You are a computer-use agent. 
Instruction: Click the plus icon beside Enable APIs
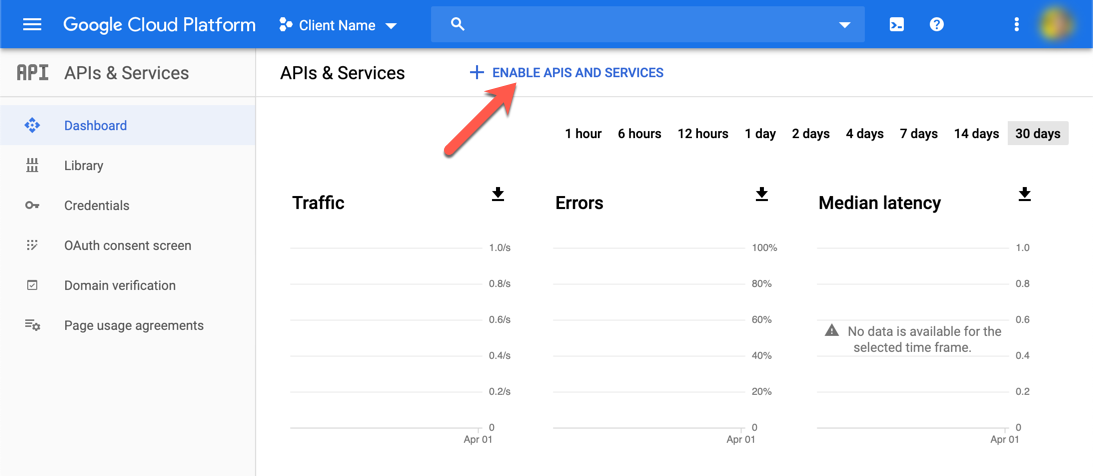click(x=477, y=72)
